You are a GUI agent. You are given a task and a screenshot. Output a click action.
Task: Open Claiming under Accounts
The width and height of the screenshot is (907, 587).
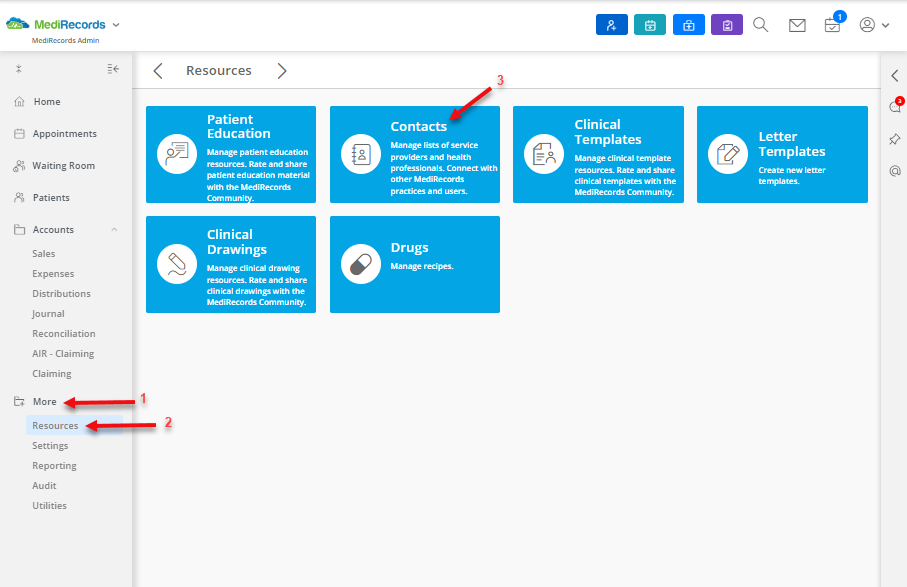52,374
